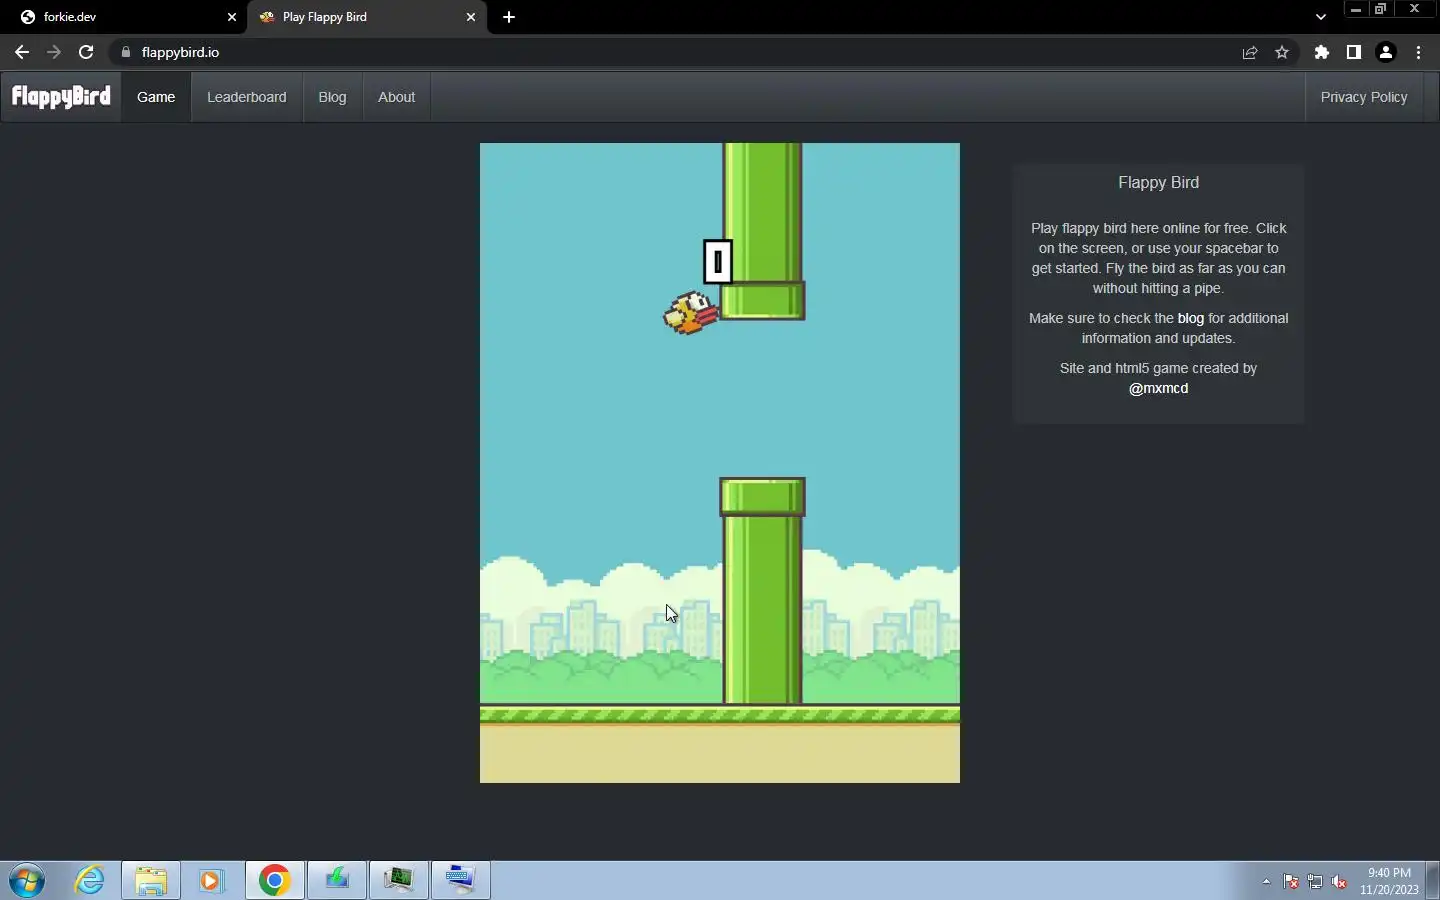Open the Game nav item
The height and width of the screenshot is (900, 1440).
(x=156, y=97)
